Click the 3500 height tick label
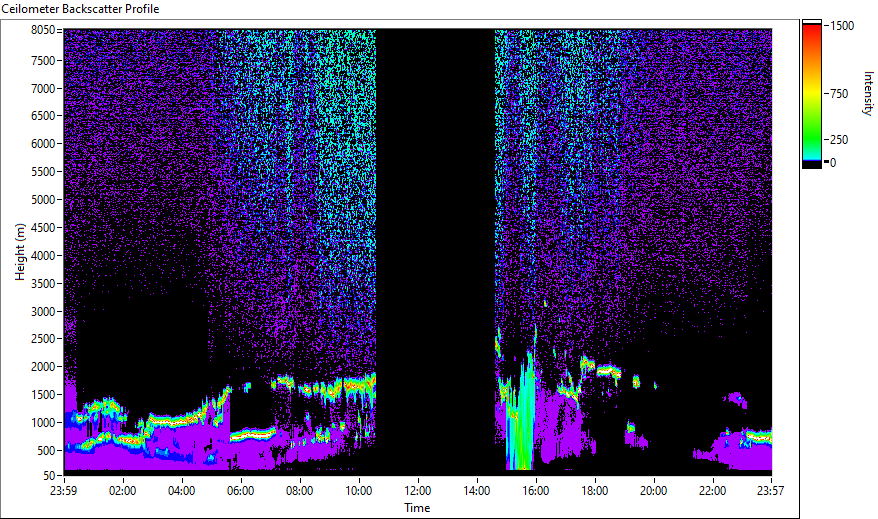Image resolution: width=878 pixels, height=519 pixels. (43, 284)
